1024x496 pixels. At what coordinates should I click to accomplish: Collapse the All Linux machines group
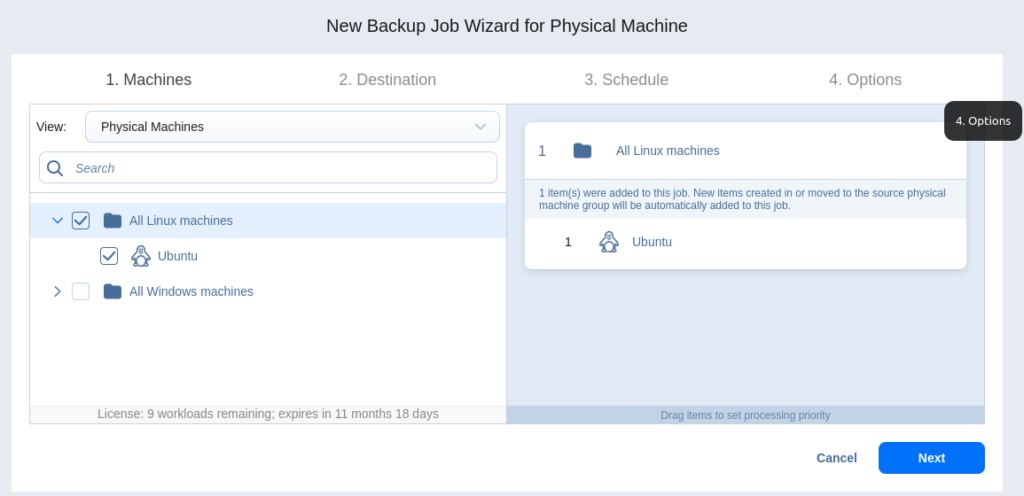57,220
